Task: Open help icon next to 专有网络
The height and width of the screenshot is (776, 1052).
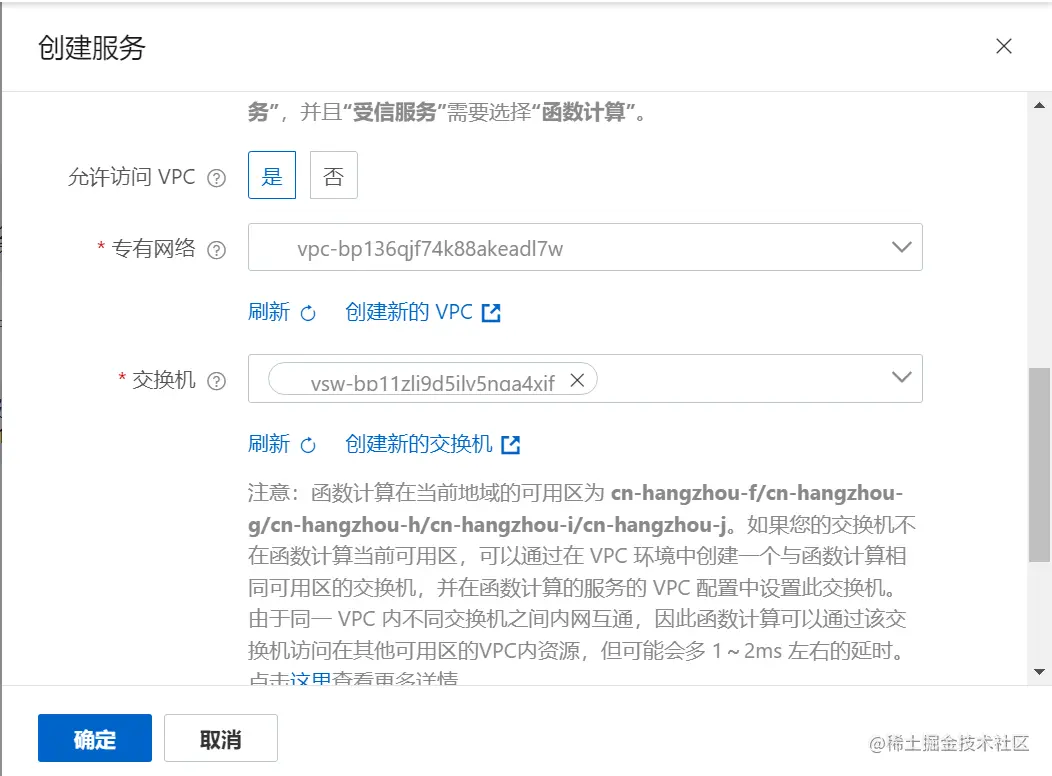Action: pyautogui.click(x=216, y=250)
